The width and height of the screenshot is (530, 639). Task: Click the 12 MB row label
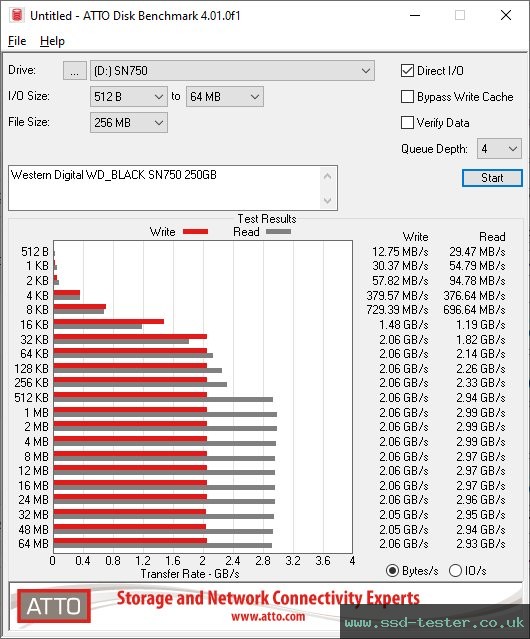pos(33,471)
